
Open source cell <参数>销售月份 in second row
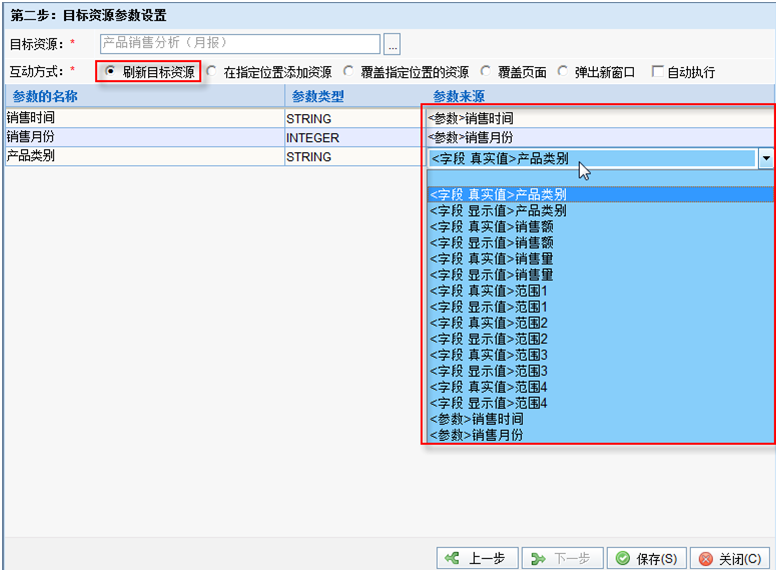pyautogui.click(x=599, y=137)
